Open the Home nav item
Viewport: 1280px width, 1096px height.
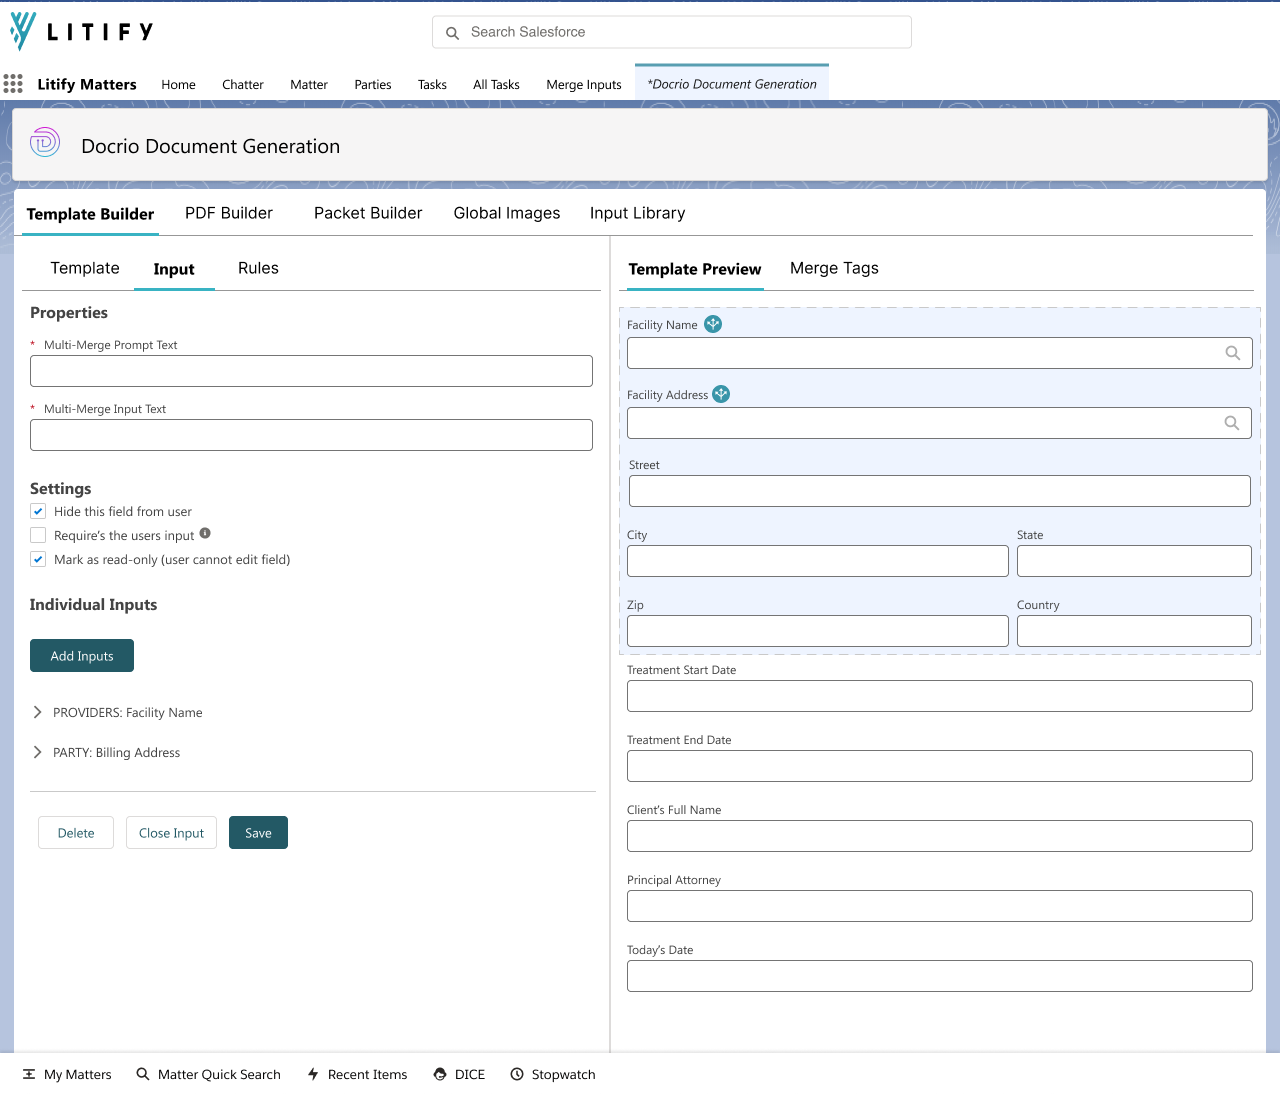click(178, 85)
